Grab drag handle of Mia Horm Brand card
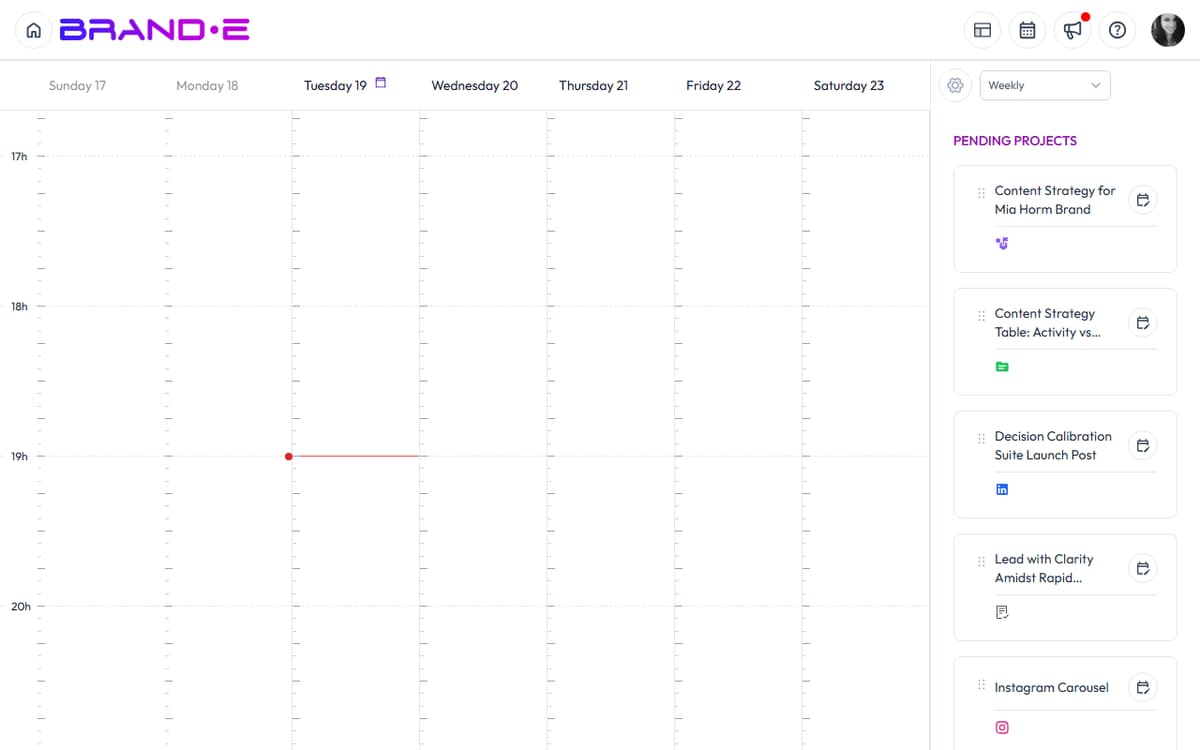Image resolution: width=1200 pixels, height=750 pixels. point(981,193)
